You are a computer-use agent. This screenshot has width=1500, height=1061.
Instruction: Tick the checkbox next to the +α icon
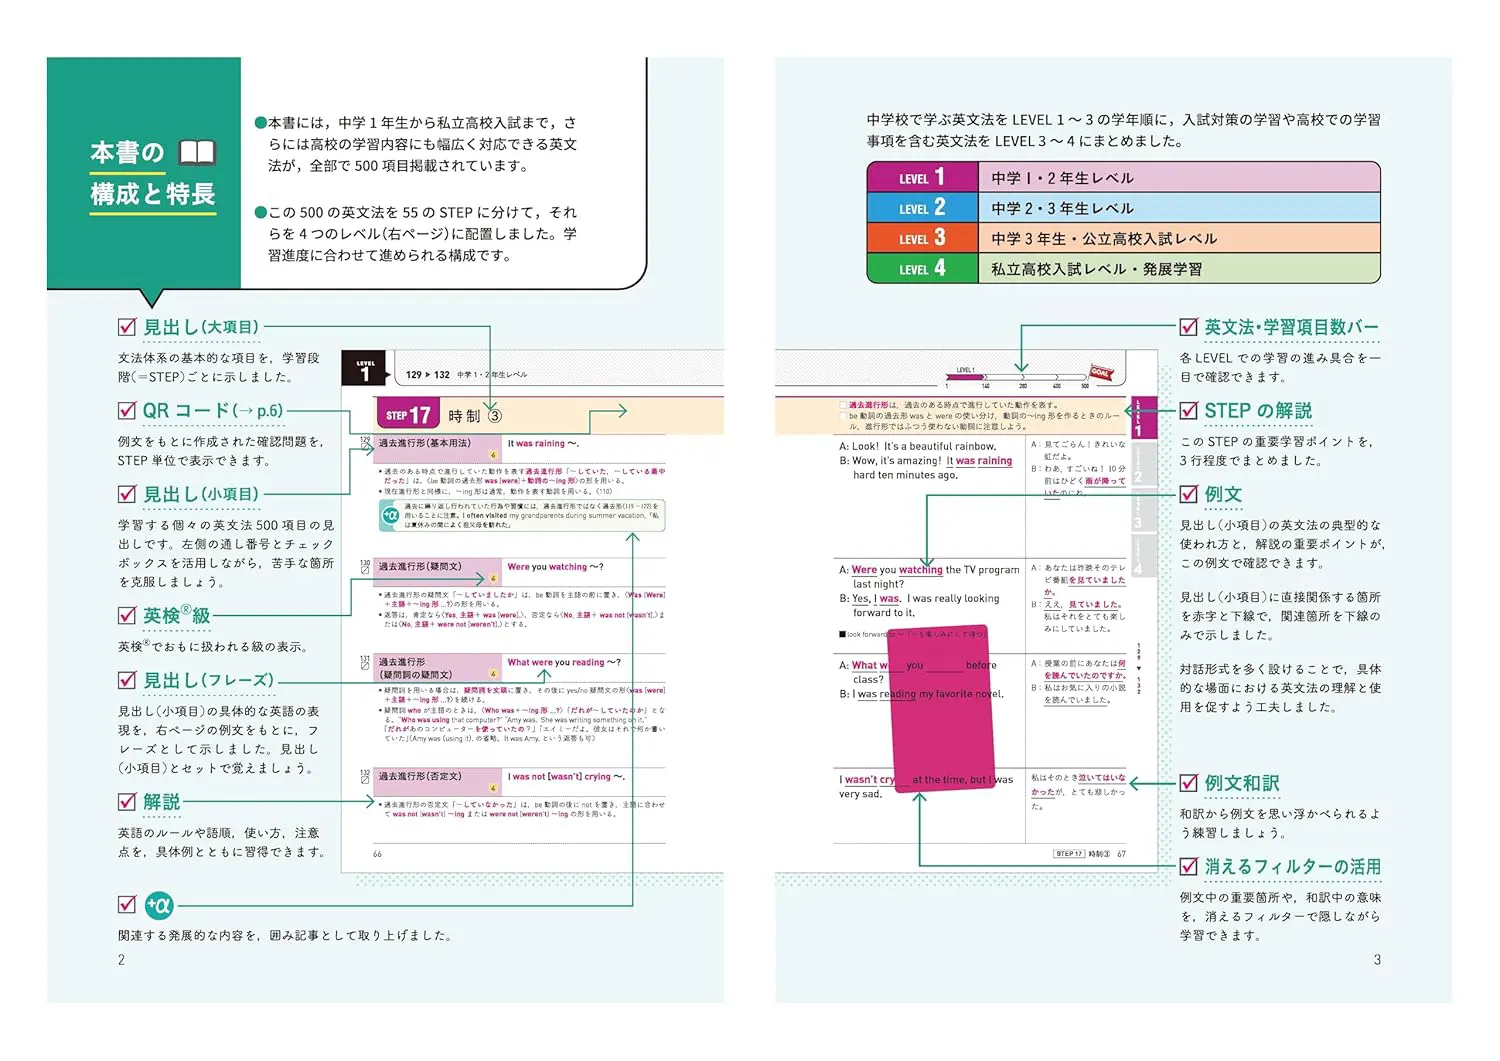click(127, 904)
